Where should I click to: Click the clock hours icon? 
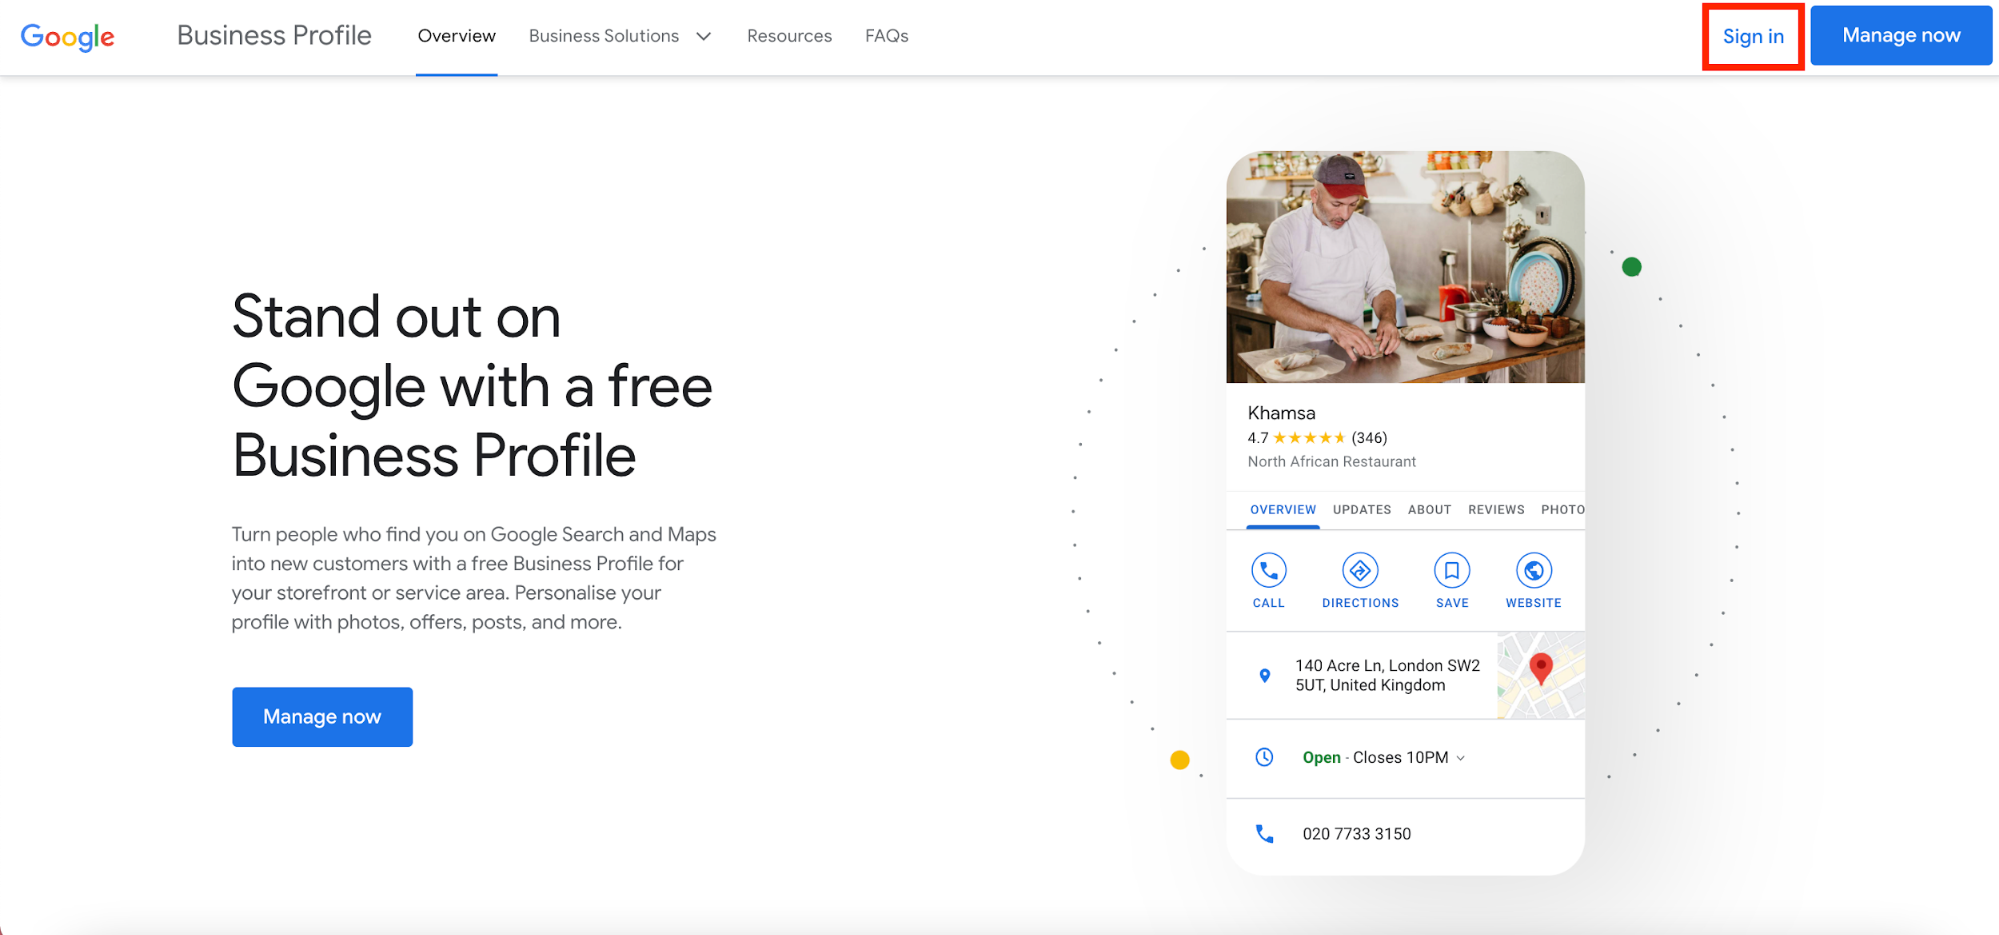click(x=1264, y=757)
